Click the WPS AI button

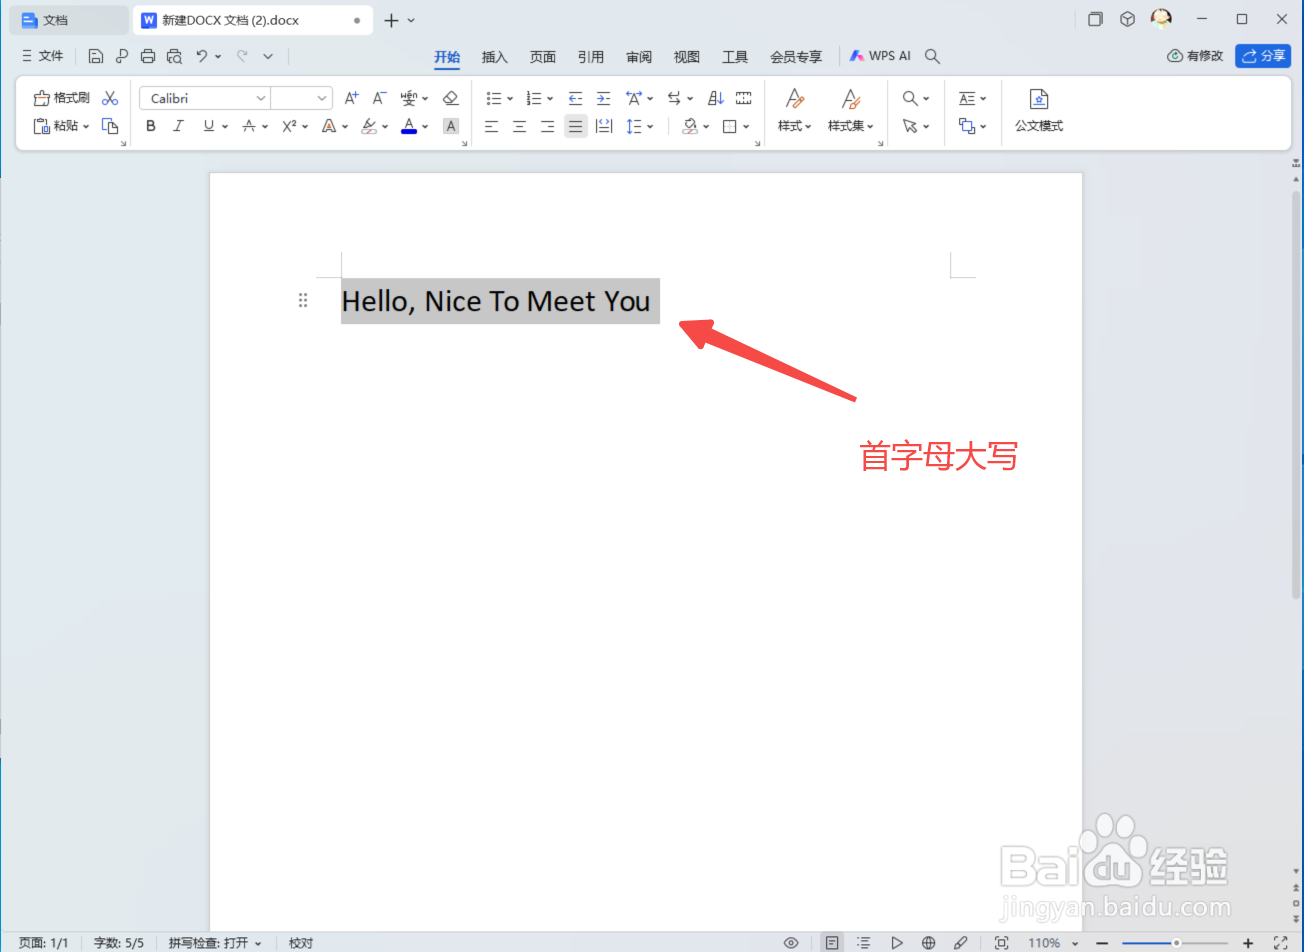click(x=880, y=56)
